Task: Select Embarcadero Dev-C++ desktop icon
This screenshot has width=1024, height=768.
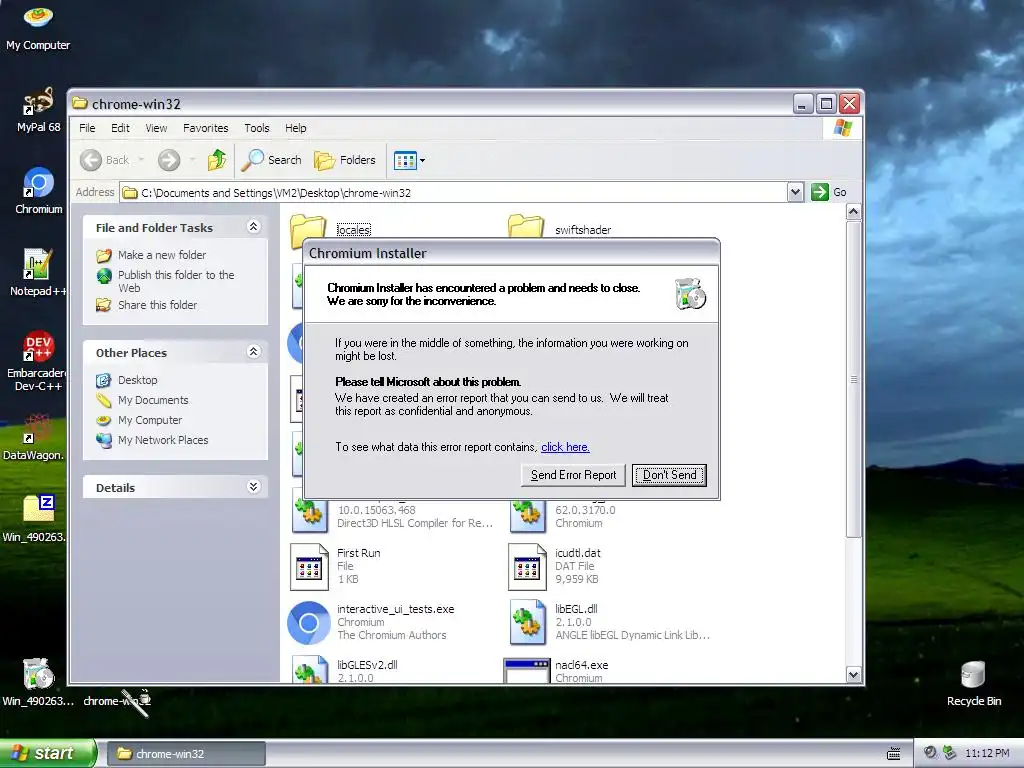Action: [x=38, y=361]
